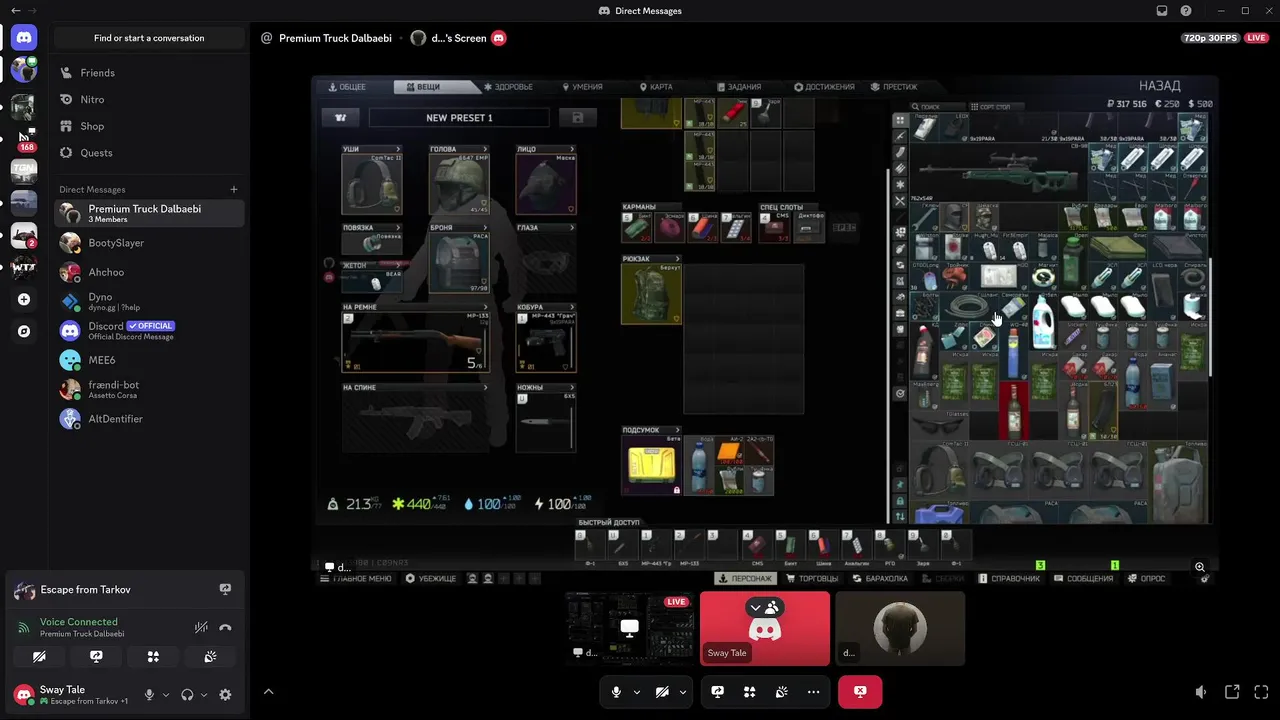Open camera options chevron in call bar
The image size is (1280, 720).
click(683, 692)
